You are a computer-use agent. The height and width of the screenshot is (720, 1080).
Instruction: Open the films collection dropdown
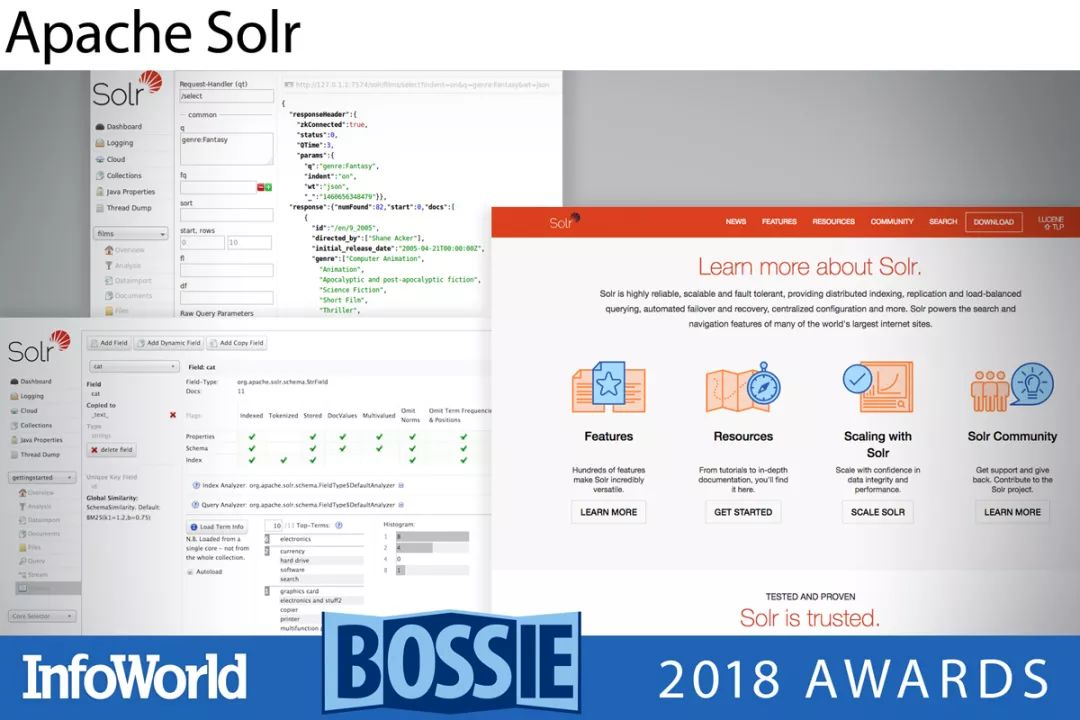pos(130,234)
